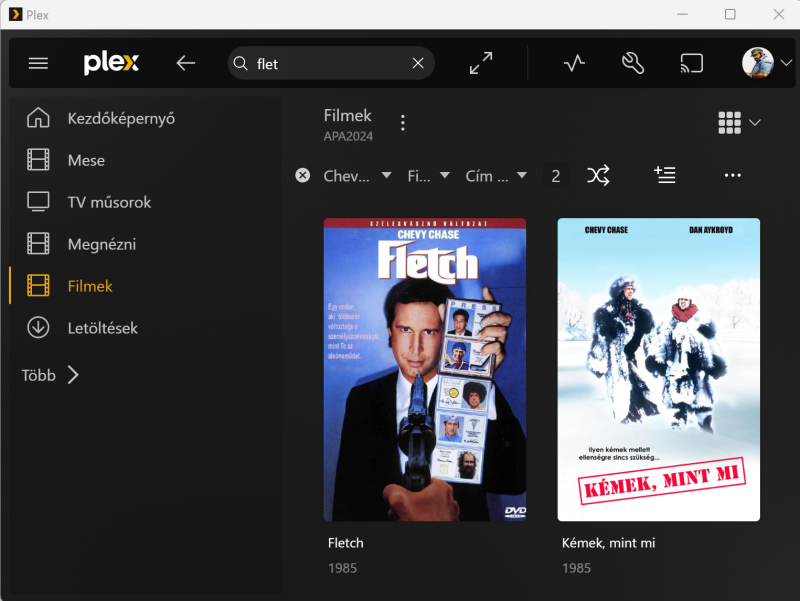Click the search field containing 'flet'
800x601 pixels.
[331, 63]
